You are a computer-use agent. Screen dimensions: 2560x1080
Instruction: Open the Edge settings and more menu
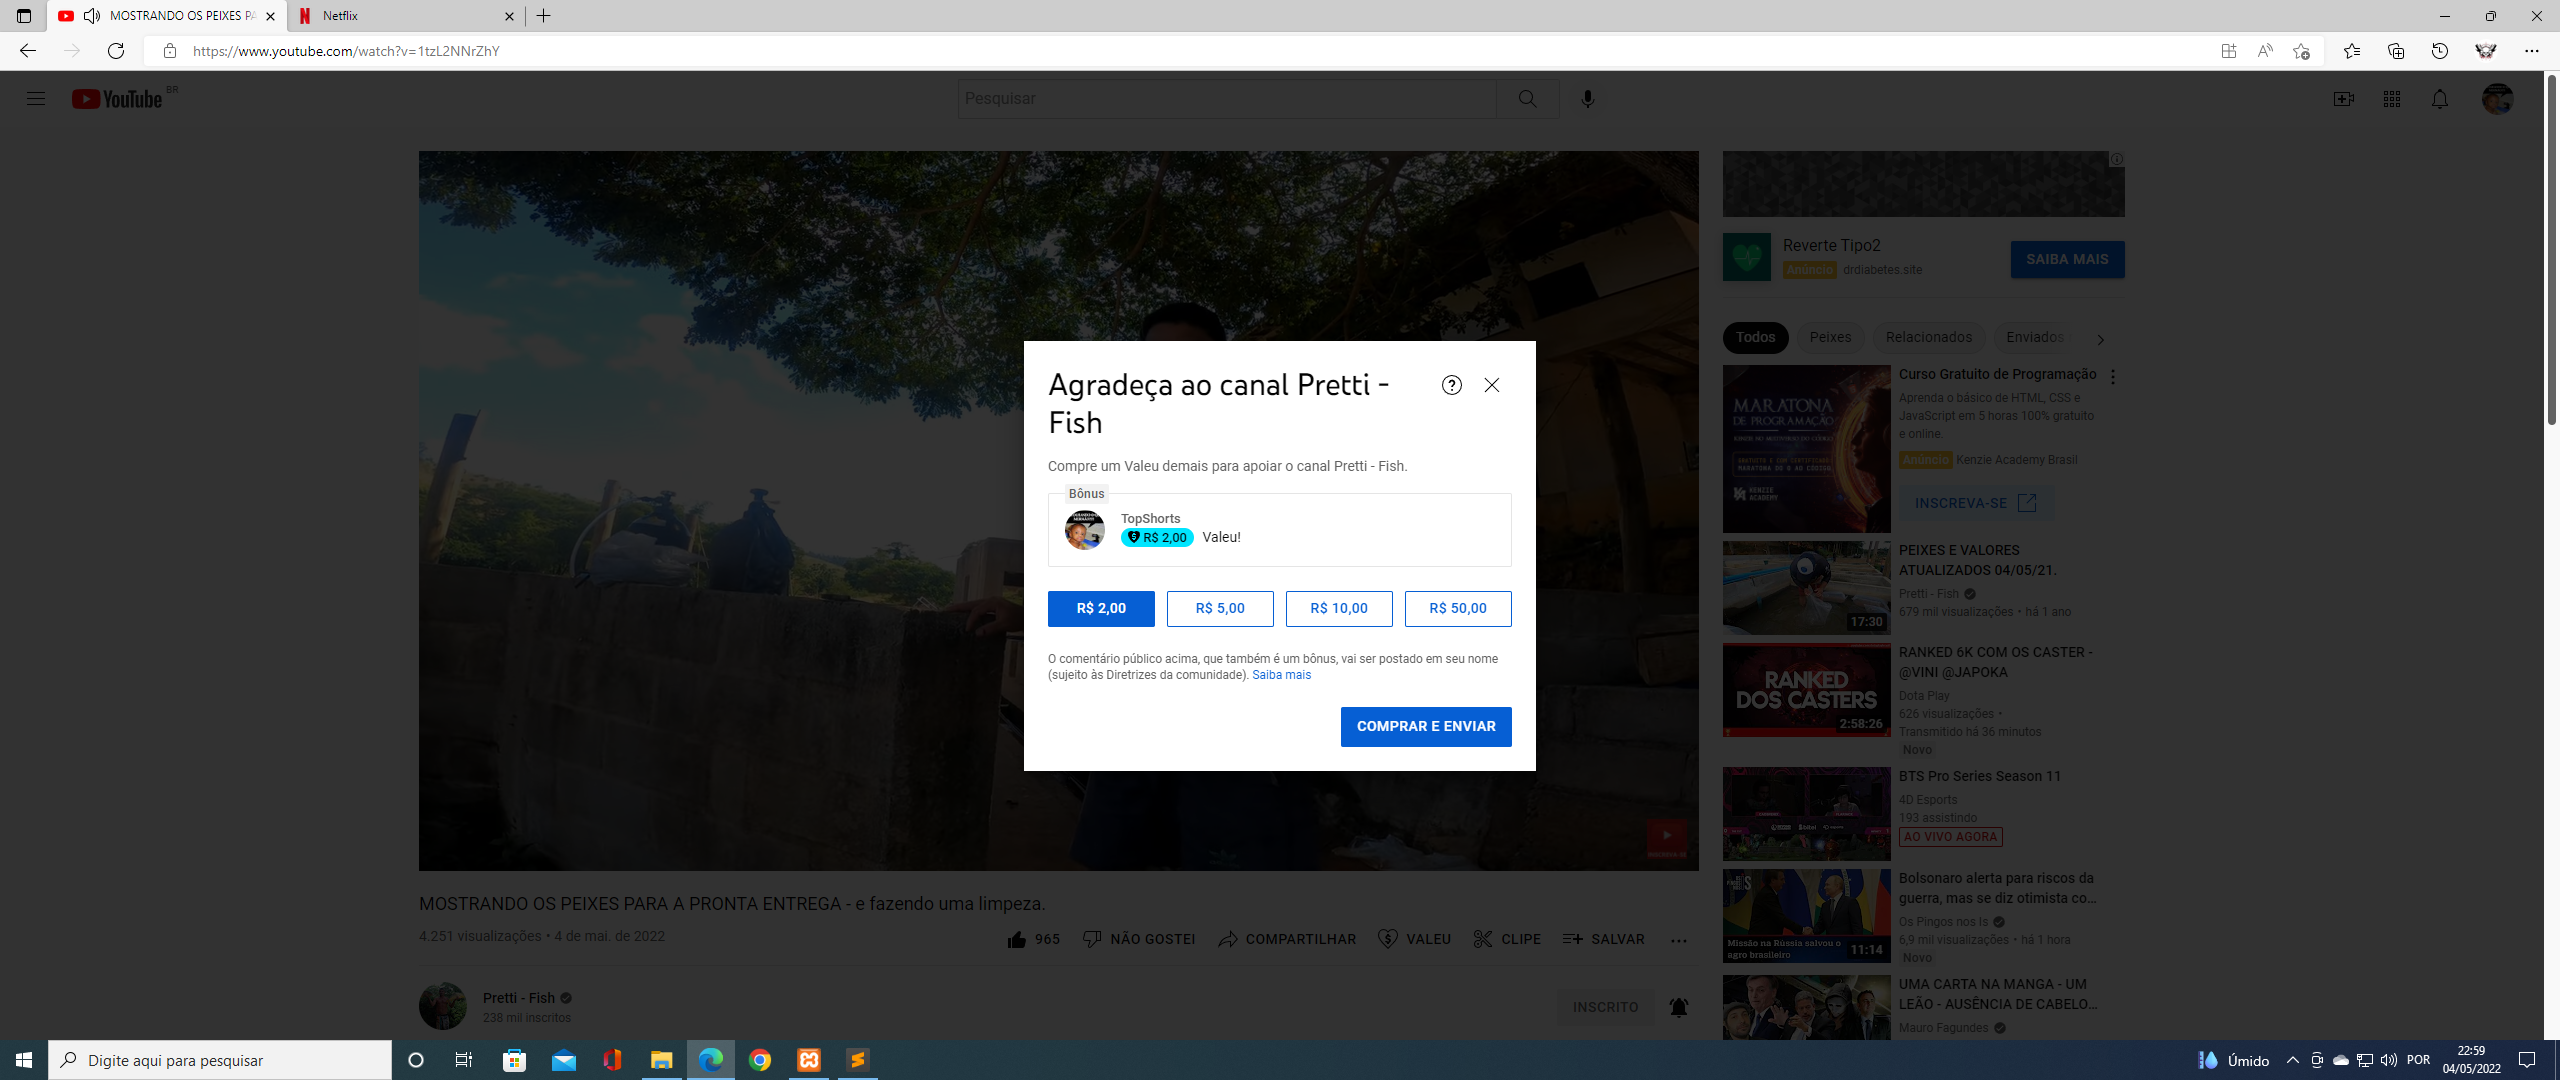2531,51
